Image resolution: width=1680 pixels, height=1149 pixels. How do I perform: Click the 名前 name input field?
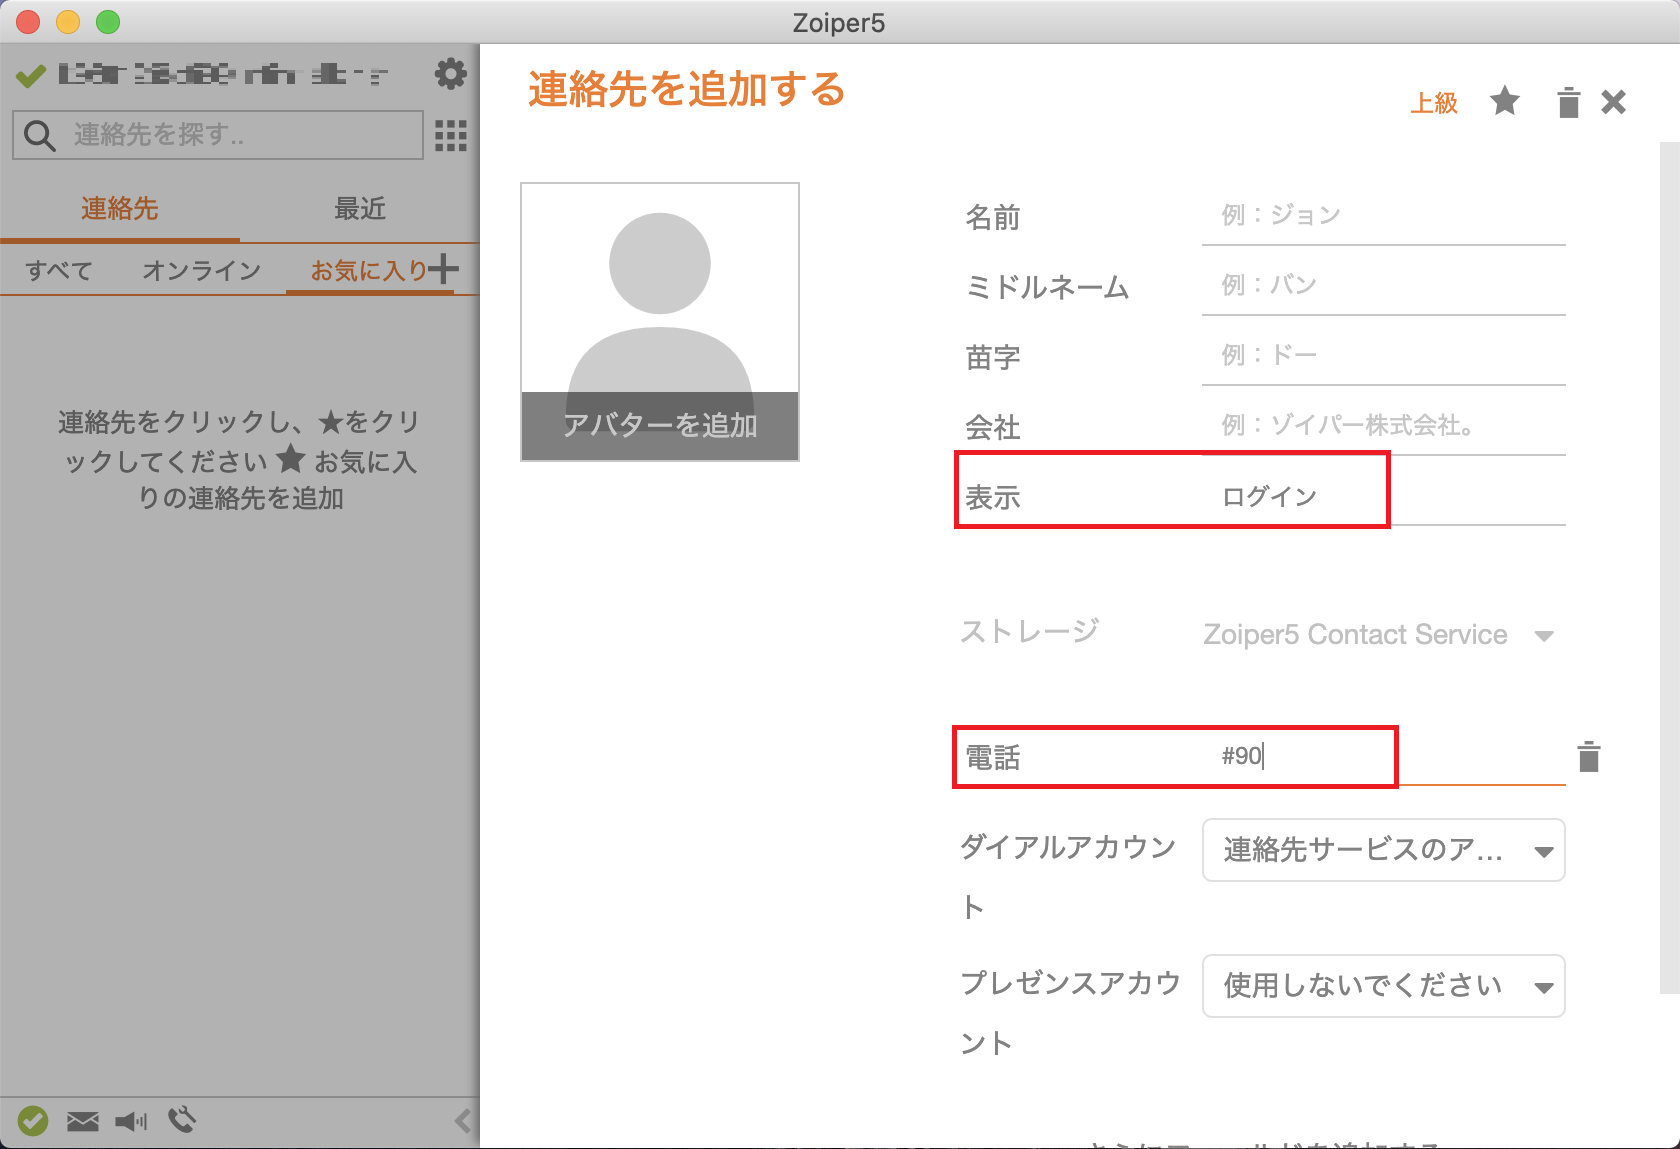1383,216
